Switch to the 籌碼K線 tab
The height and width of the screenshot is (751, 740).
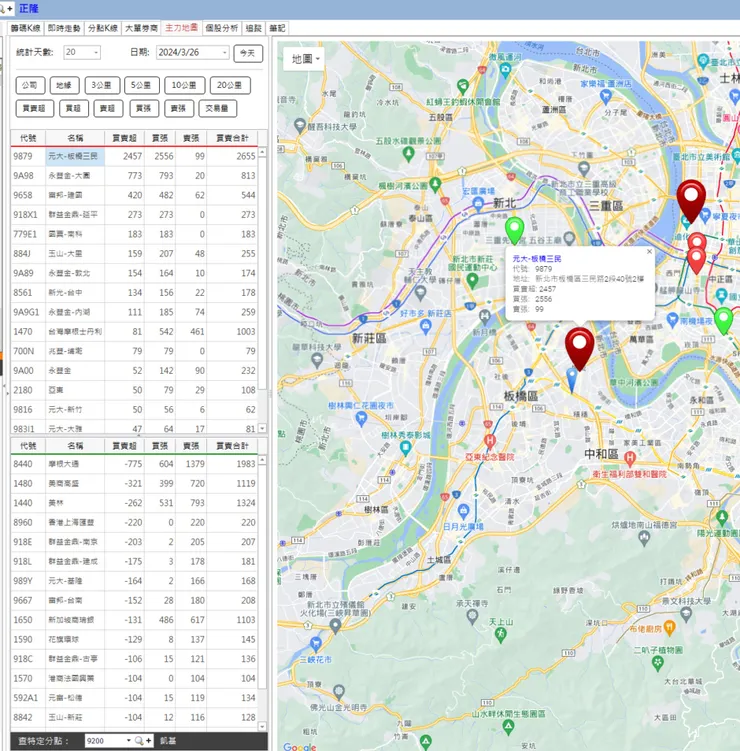coord(27,28)
